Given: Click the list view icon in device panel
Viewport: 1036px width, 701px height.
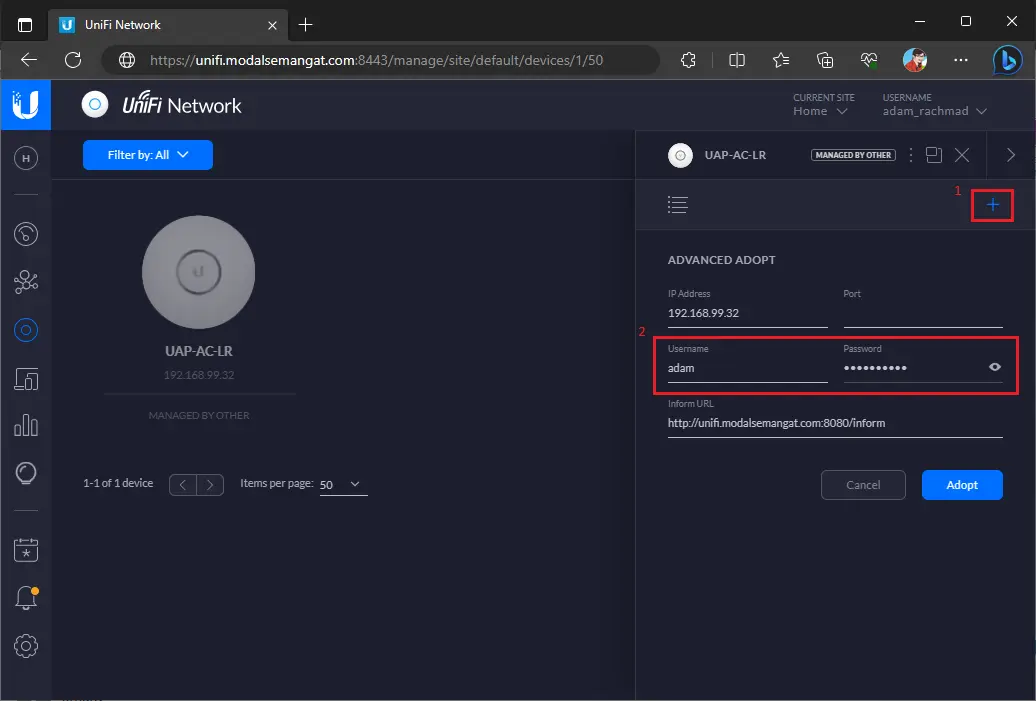Looking at the screenshot, I should (677, 205).
